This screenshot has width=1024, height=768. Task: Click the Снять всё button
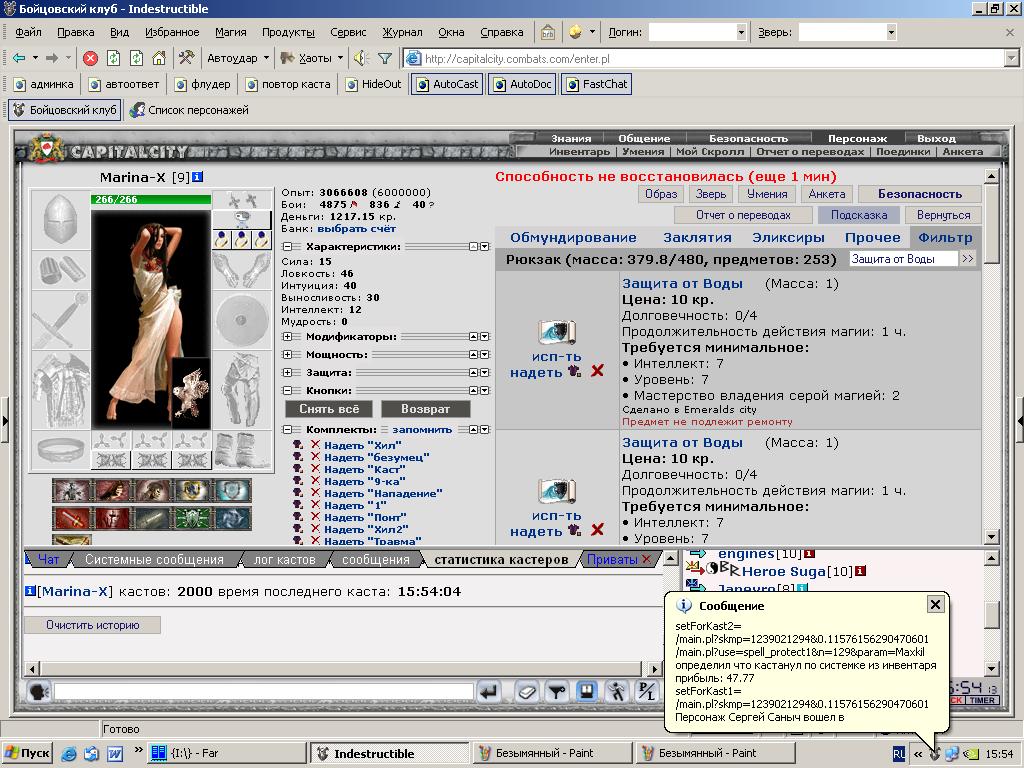329,409
